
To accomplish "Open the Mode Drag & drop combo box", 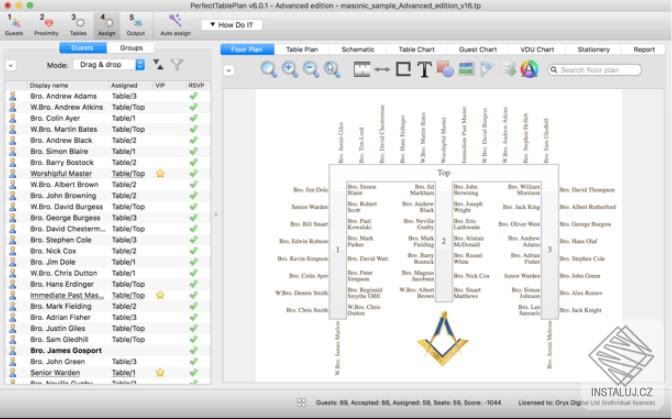I will [109, 65].
